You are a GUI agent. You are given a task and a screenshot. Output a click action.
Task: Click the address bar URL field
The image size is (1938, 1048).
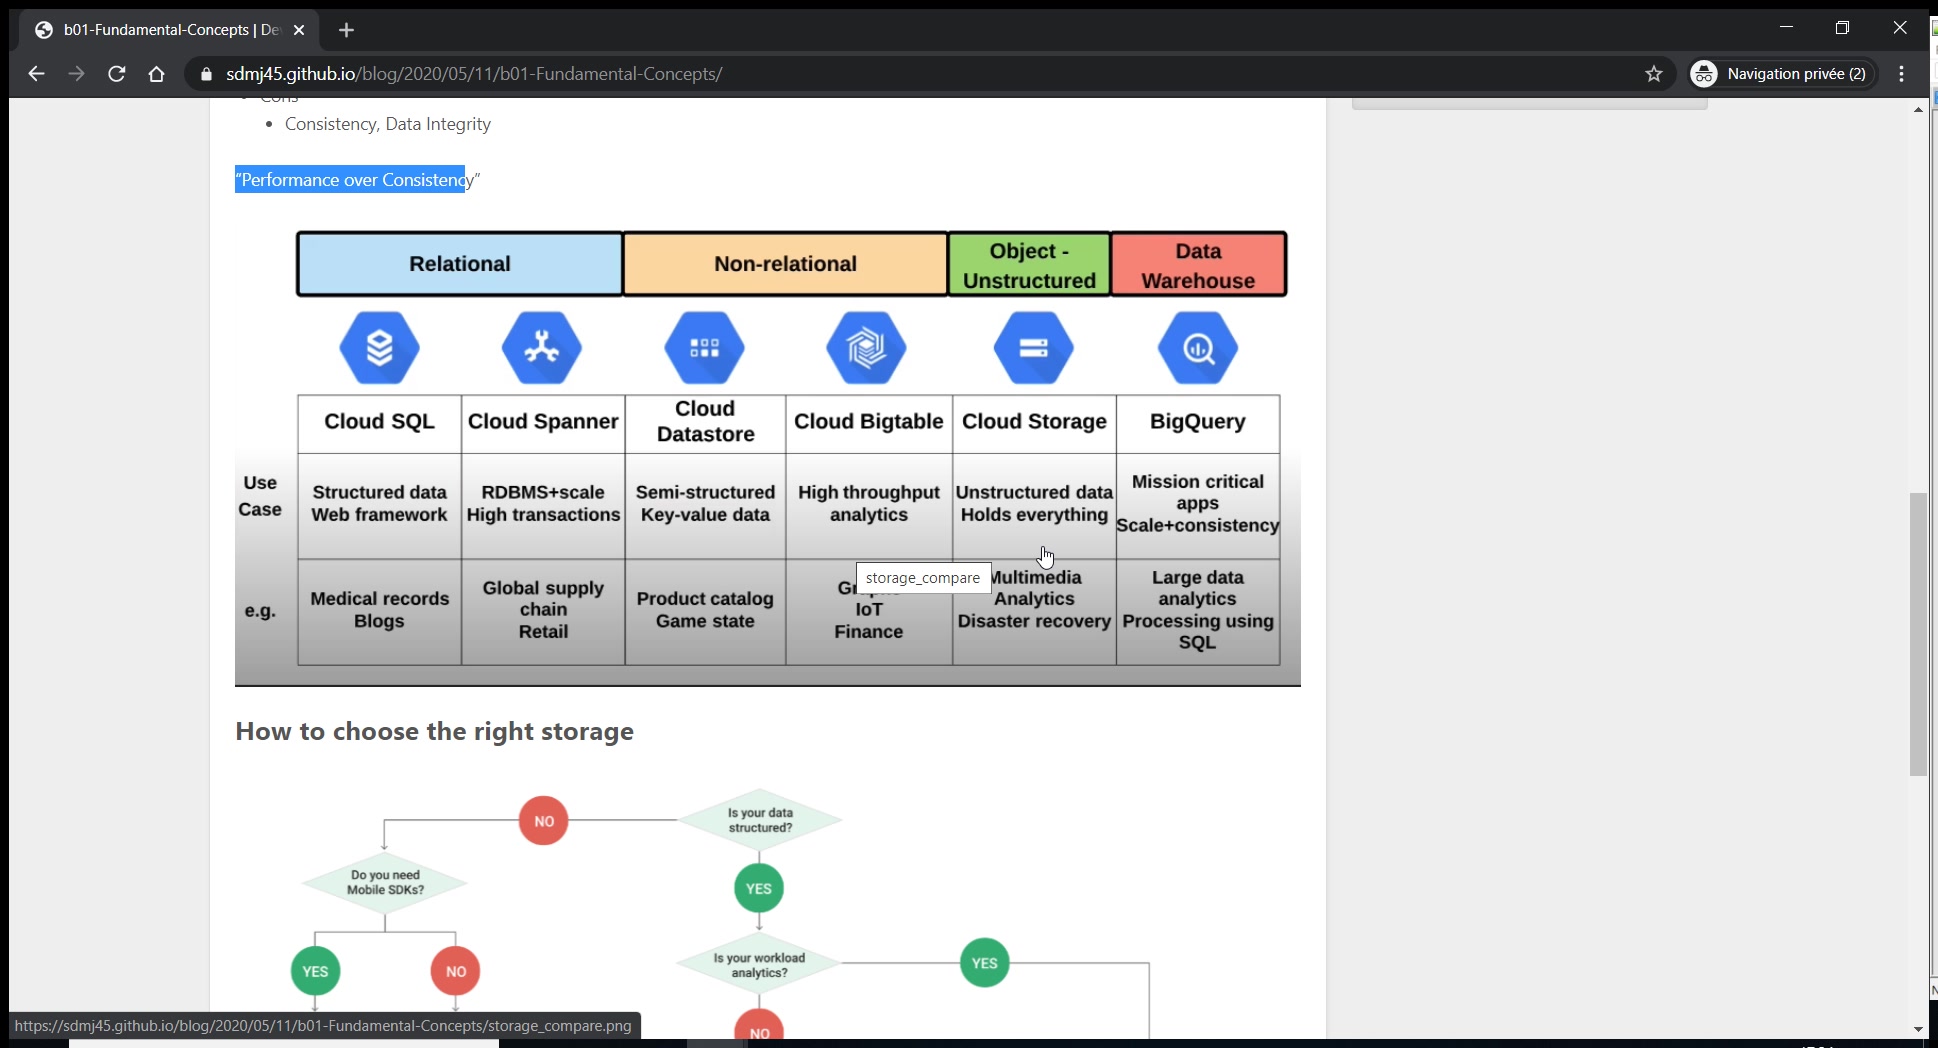click(x=930, y=74)
